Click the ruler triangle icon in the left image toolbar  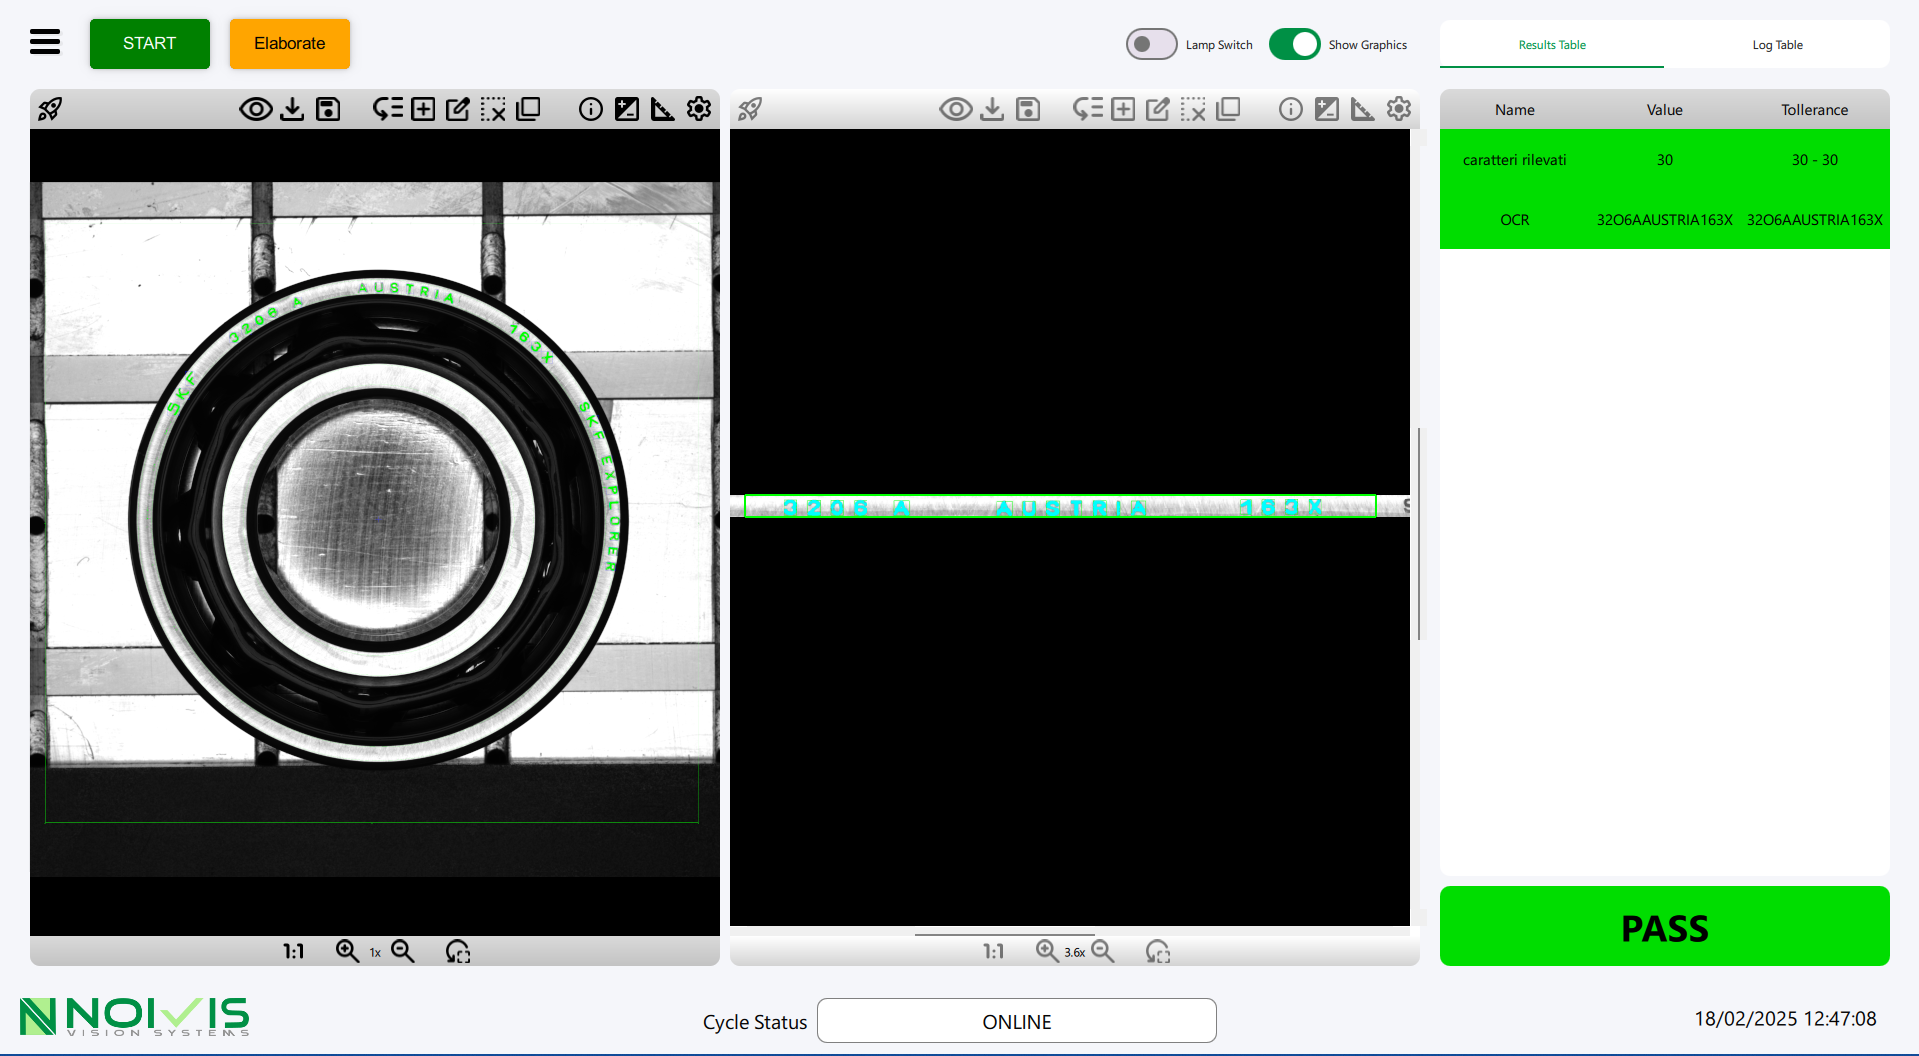coord(663,109)
